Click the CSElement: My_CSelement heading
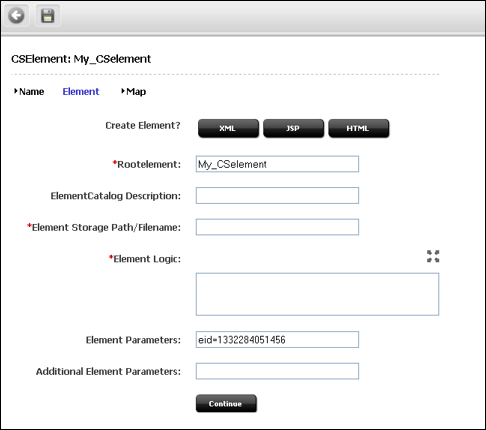The height and width of the screenshot is (430, 486). point(81,59)
